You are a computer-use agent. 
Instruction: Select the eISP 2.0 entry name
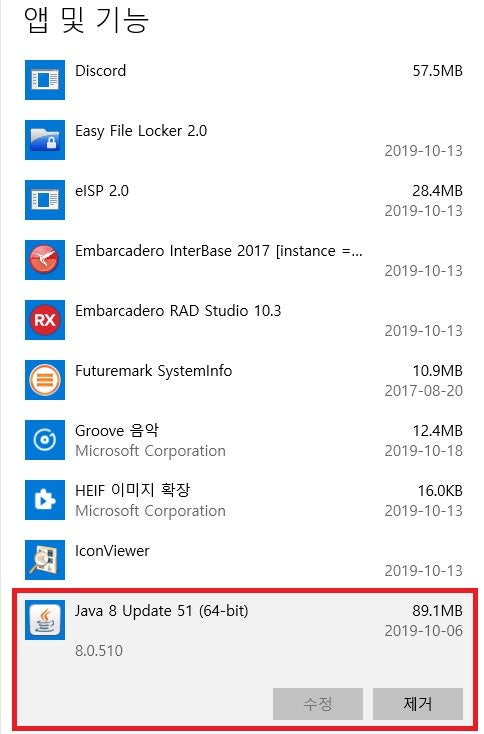[102, 191]
